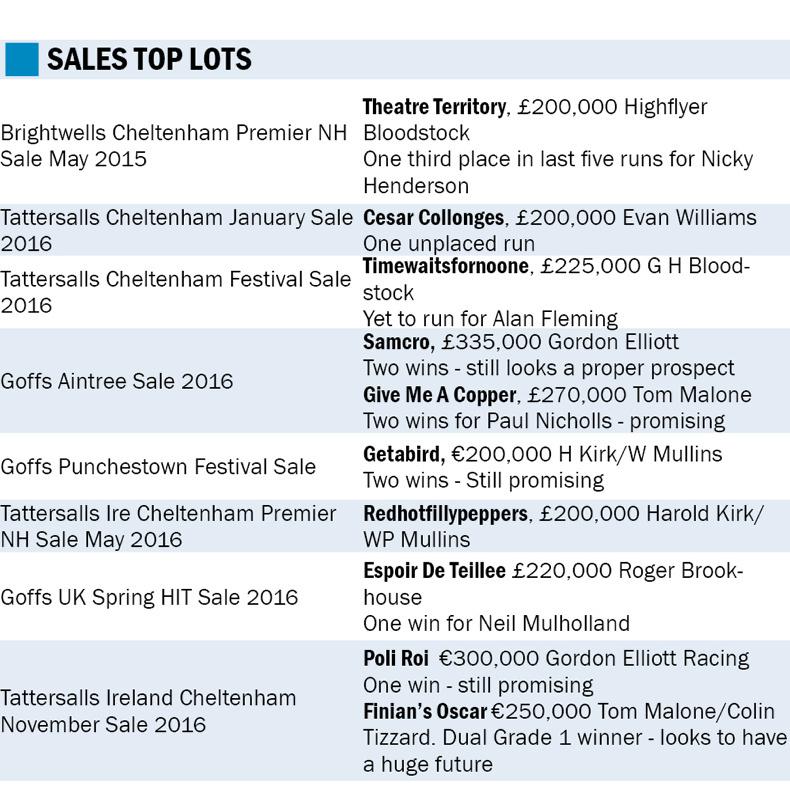Select the Espoir De Teillee lot name
Viewport: 790px width, 792px height.
434,572
